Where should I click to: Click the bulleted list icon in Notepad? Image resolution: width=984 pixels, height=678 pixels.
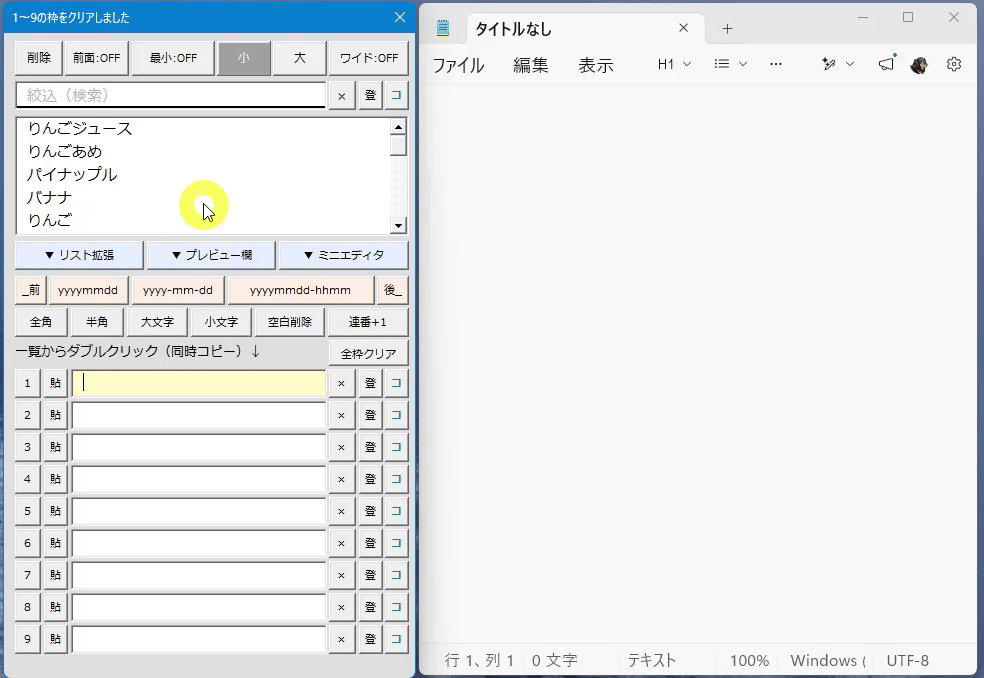tap(722, 64)
